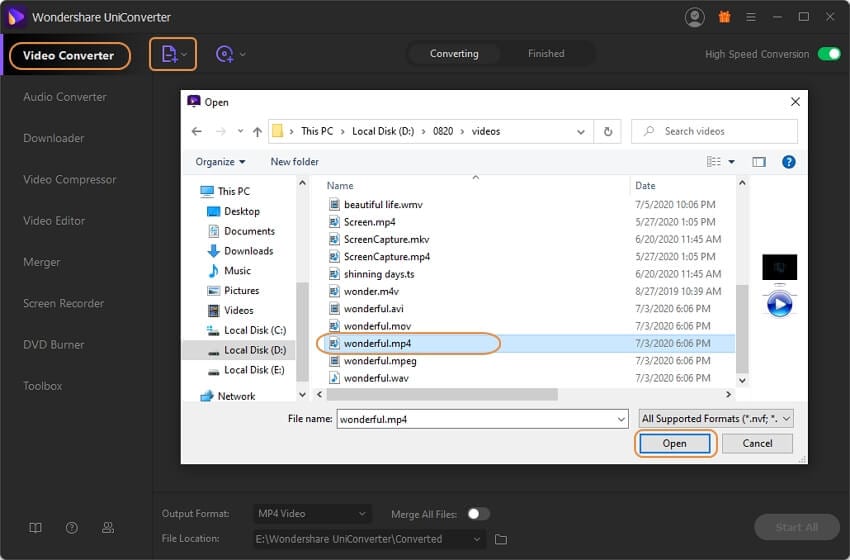
Task: Toggle the preview pane icon
Action: point(759,162)
